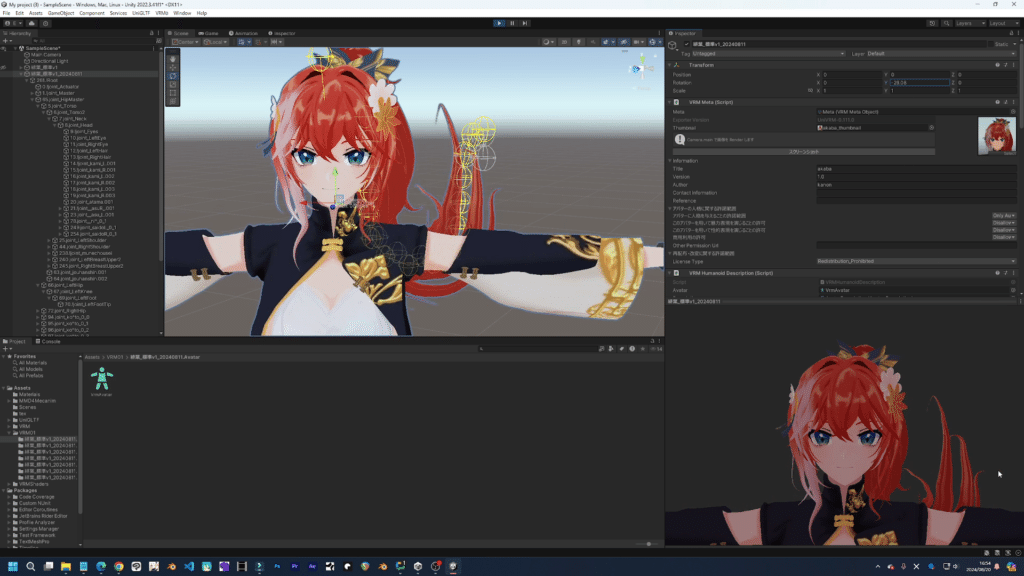Adjust the asset icon size slider in Project panel
The width and height of the screenshot is (1024, 576).
649,544
